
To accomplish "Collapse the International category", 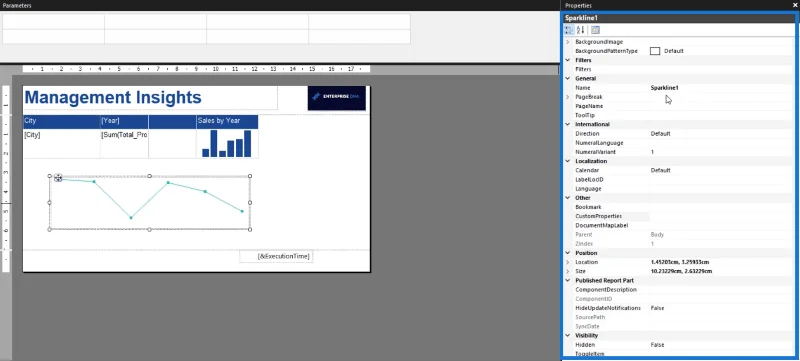I will (x=567, y=124).
